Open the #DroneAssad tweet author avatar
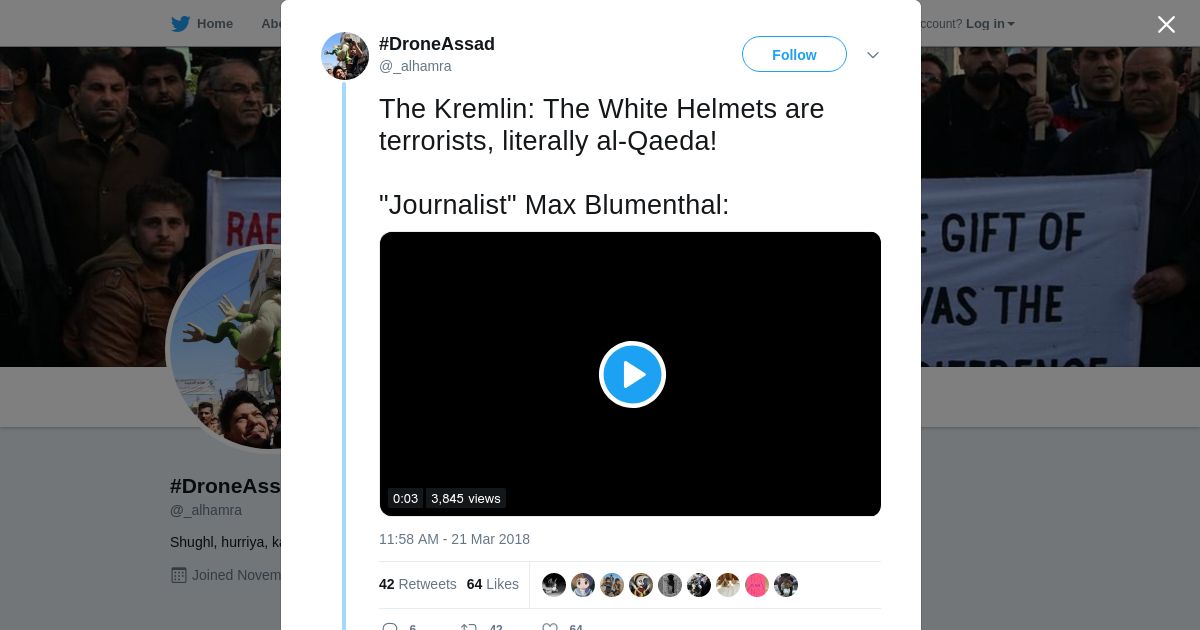 [345, 56]
